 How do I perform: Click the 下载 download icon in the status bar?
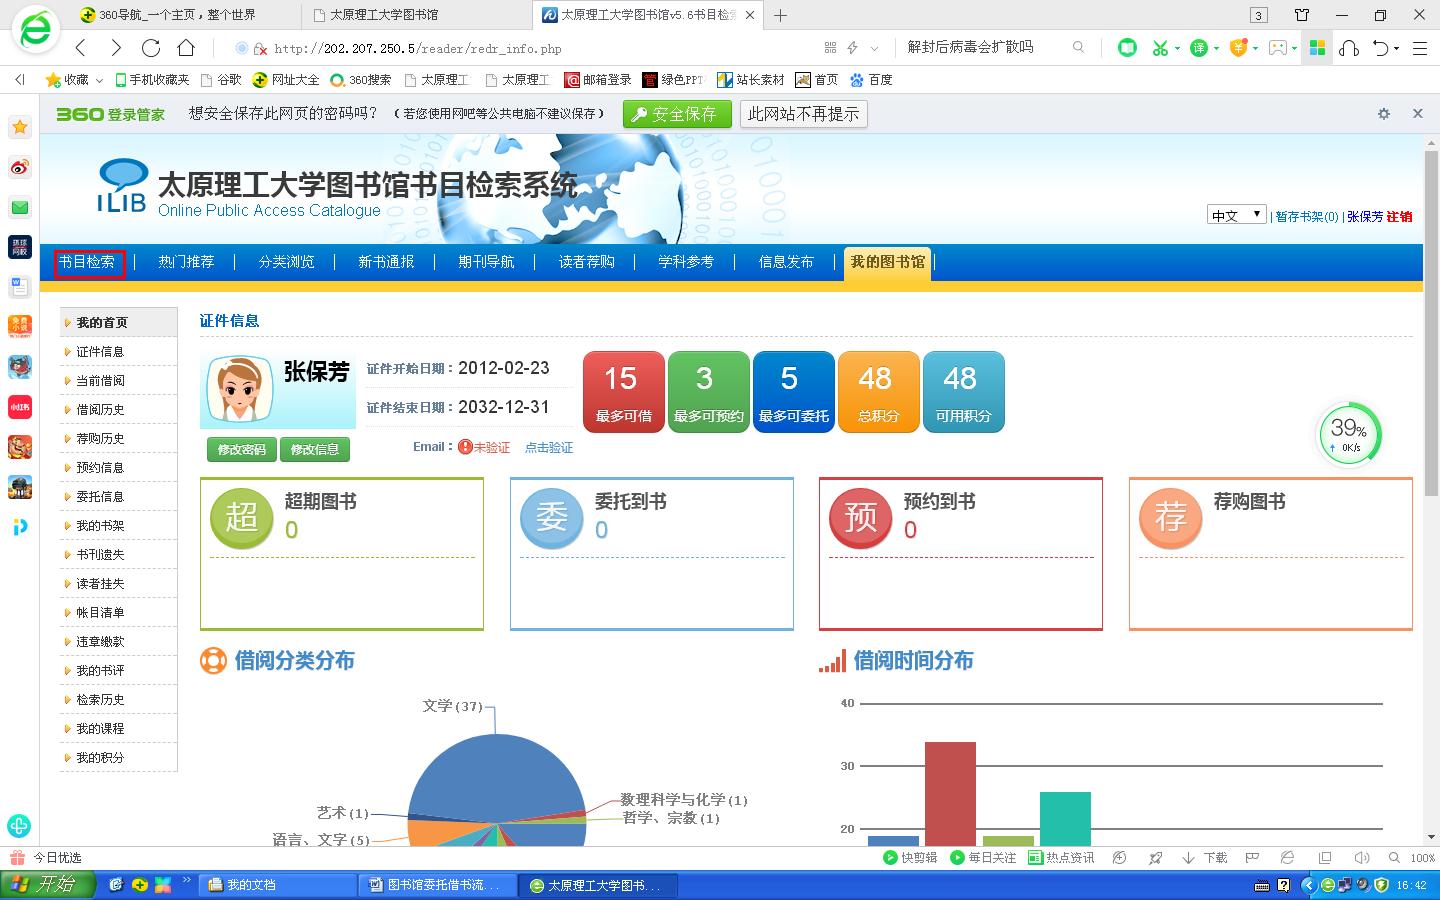pos(1205,857)
